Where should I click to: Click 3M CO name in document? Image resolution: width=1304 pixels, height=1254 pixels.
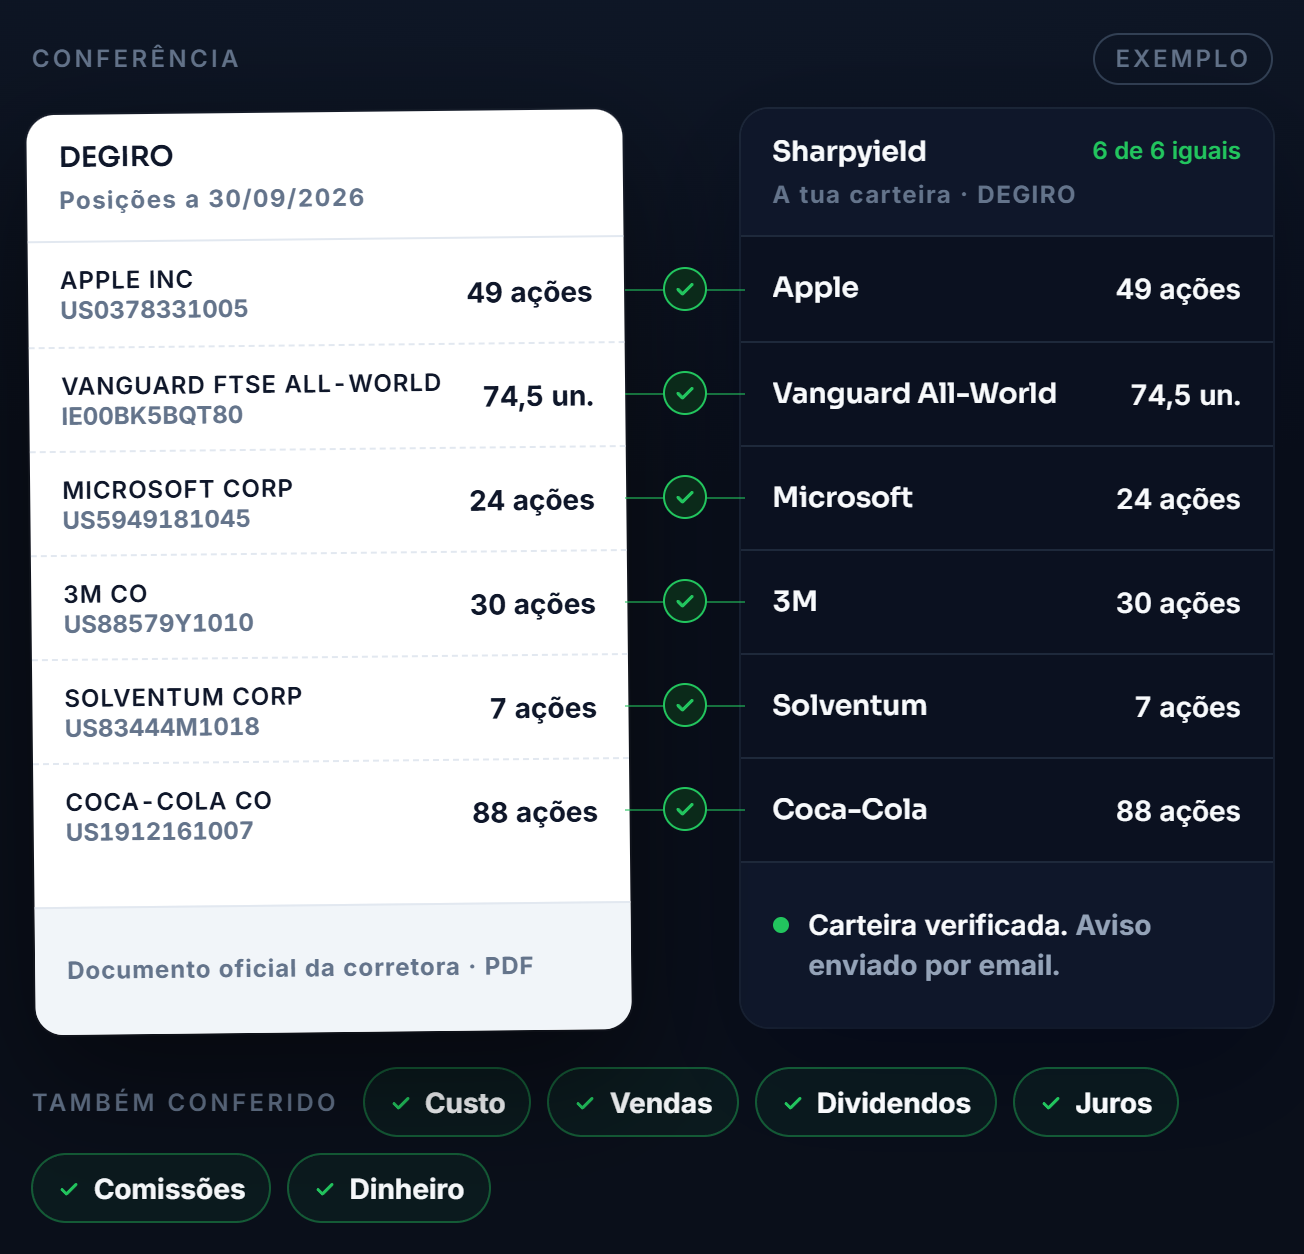pos(106,593)
